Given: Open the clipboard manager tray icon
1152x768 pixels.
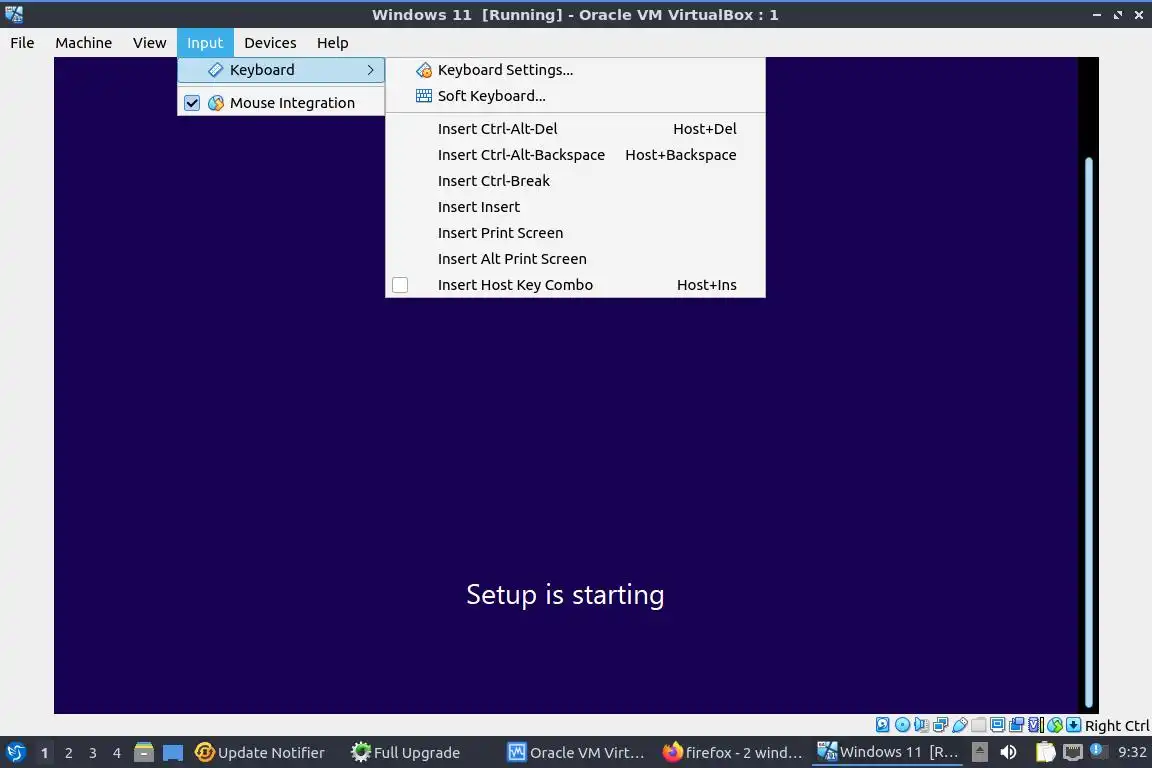Looking at the screenshot, I should (1045, 752).
